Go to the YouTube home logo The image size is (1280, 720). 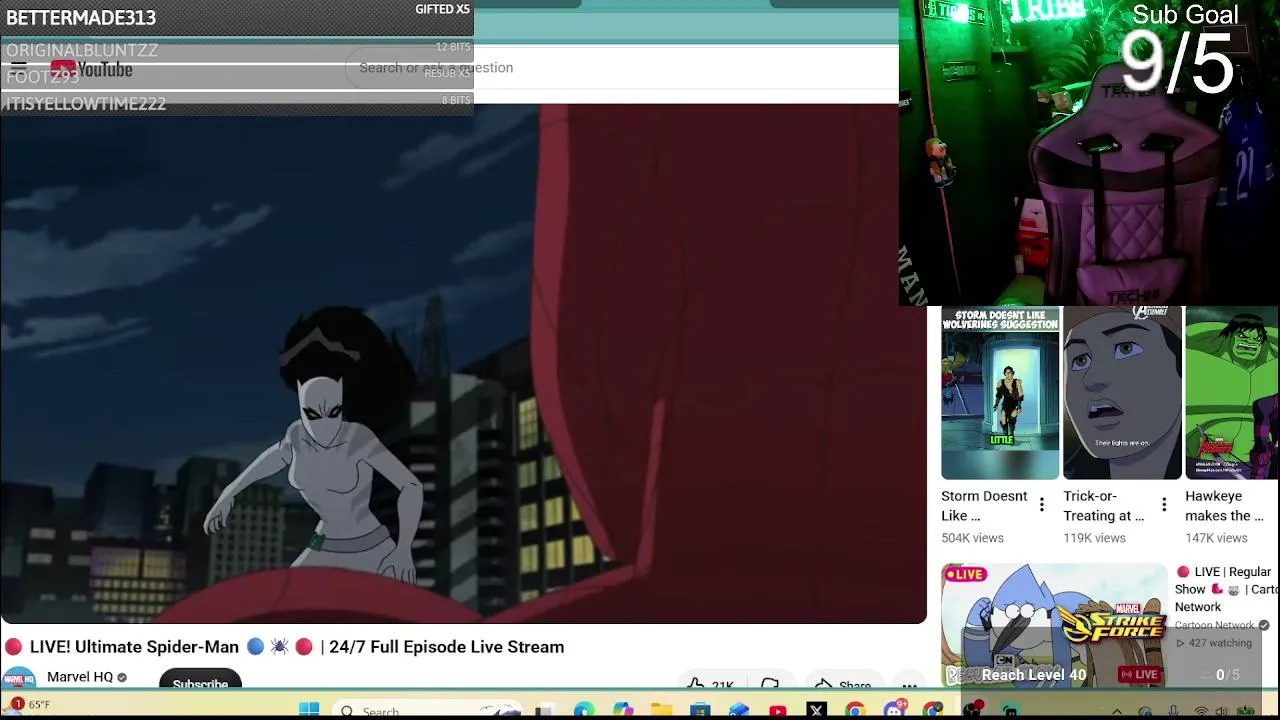(91, 69)
